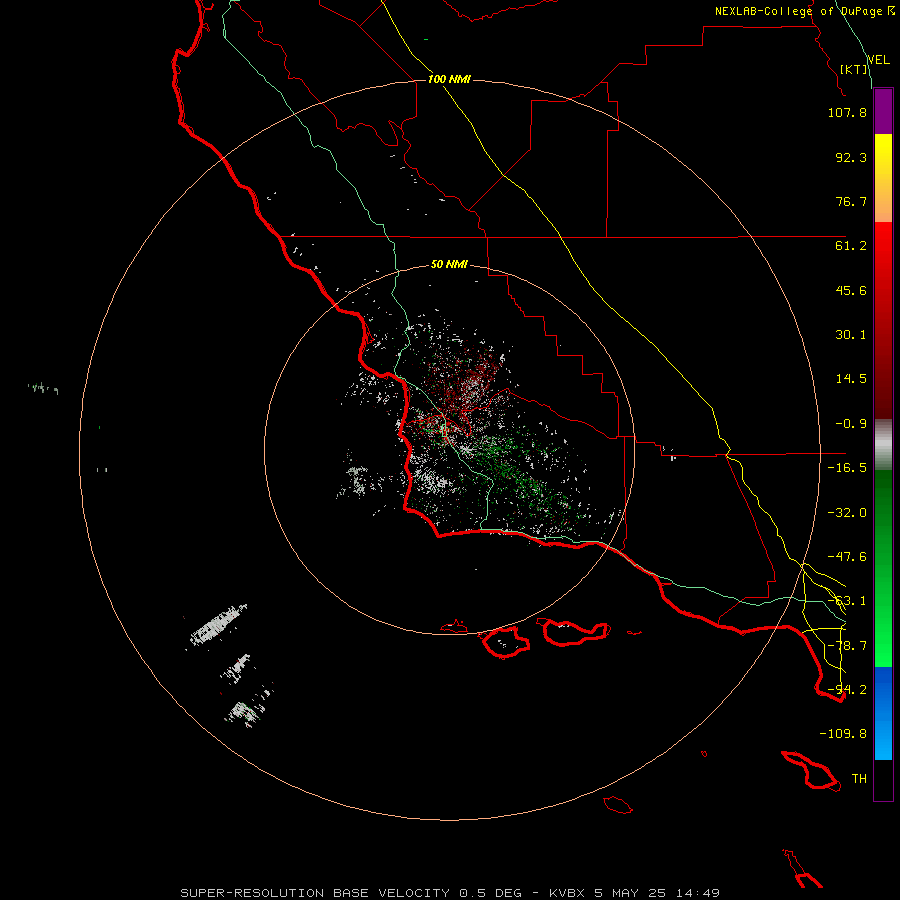Click the 107.8 velocity scale value
Screen dimensions: 900x900
tap(847, 112)
